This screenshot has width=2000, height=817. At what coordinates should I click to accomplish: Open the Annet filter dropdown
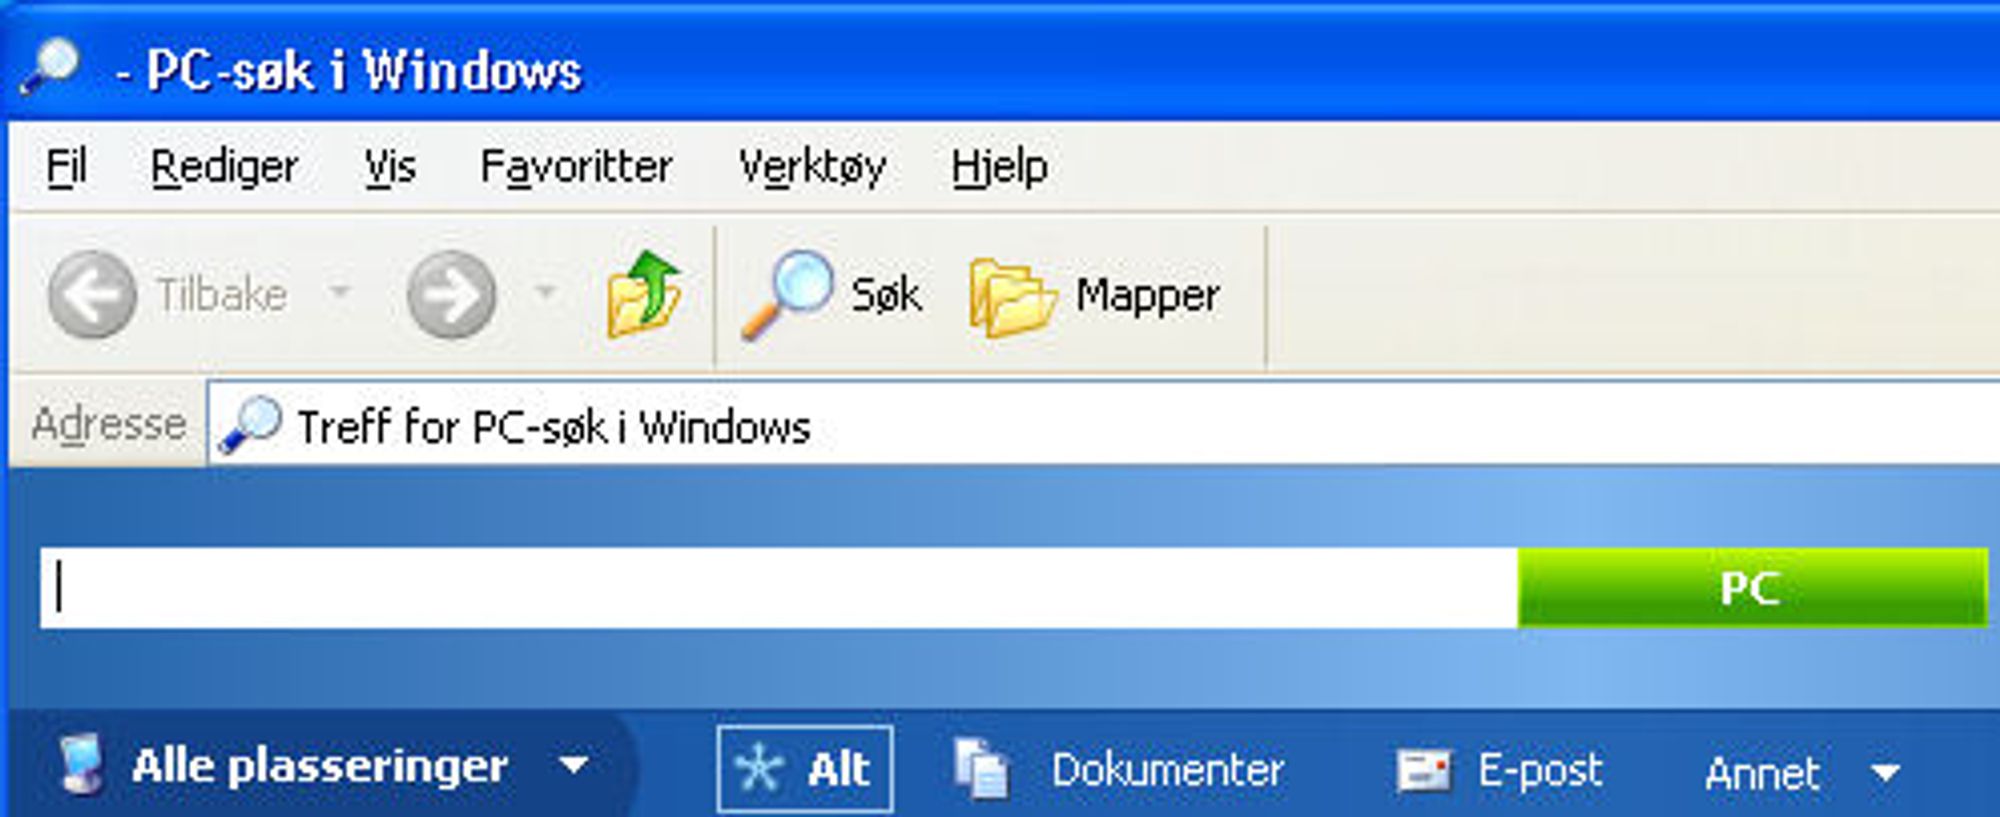(x=1802, y=773)
